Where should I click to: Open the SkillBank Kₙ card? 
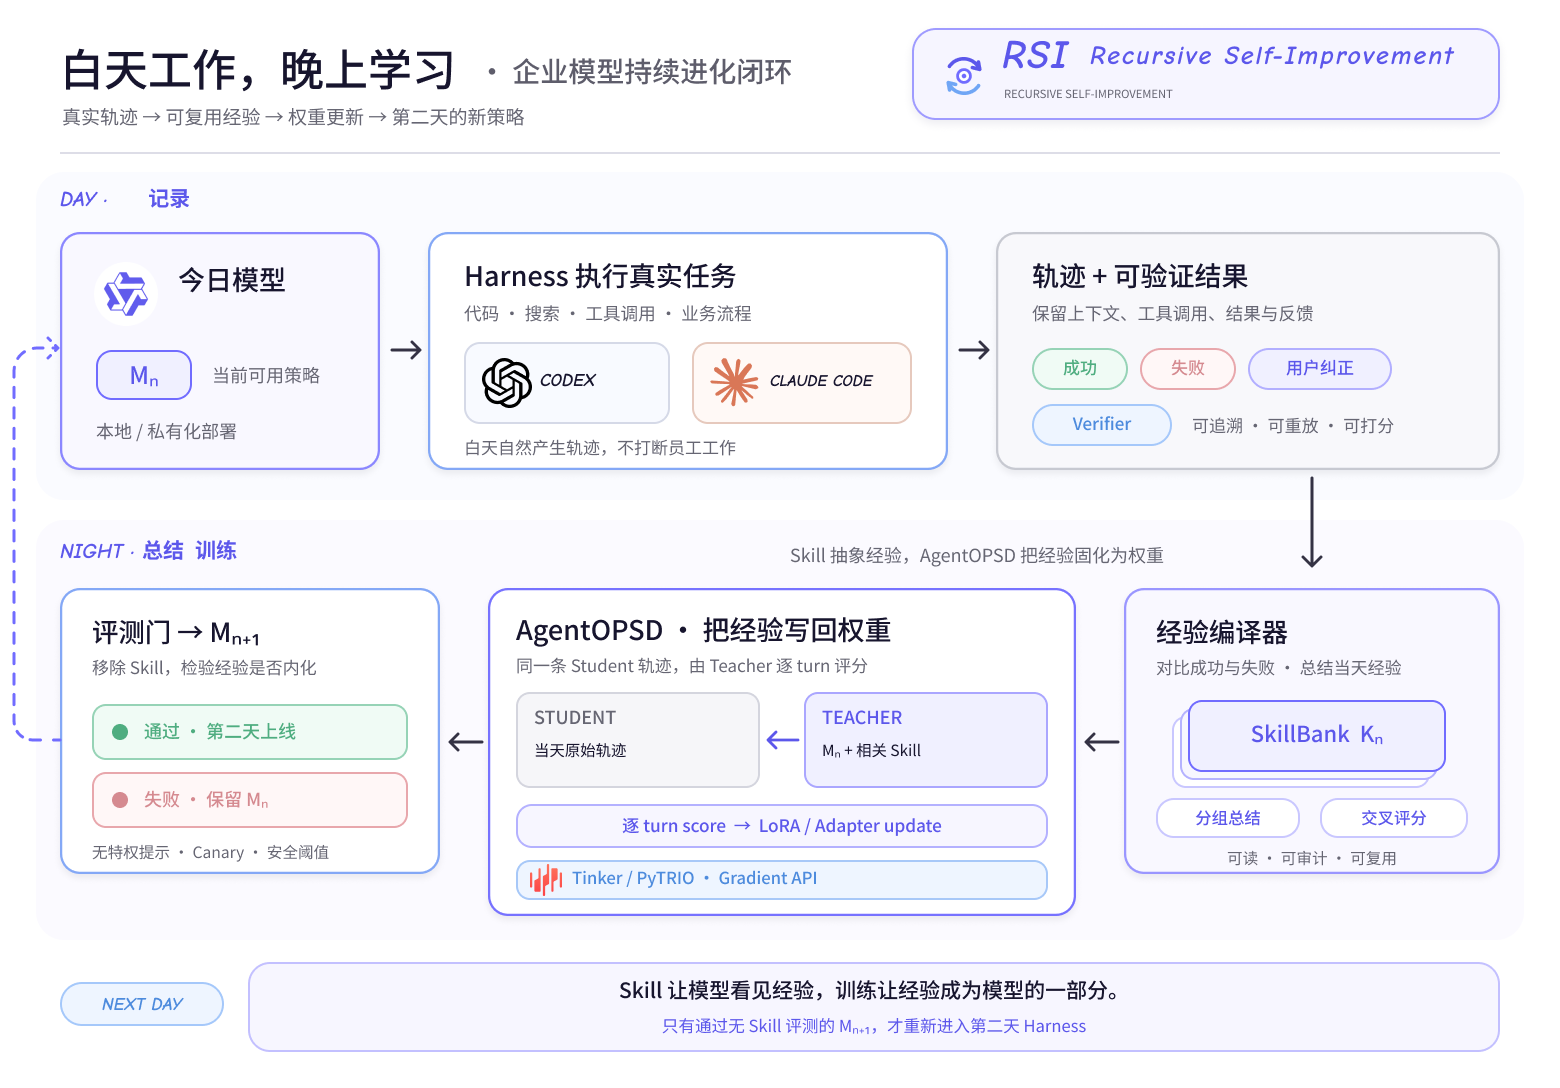1317,736
